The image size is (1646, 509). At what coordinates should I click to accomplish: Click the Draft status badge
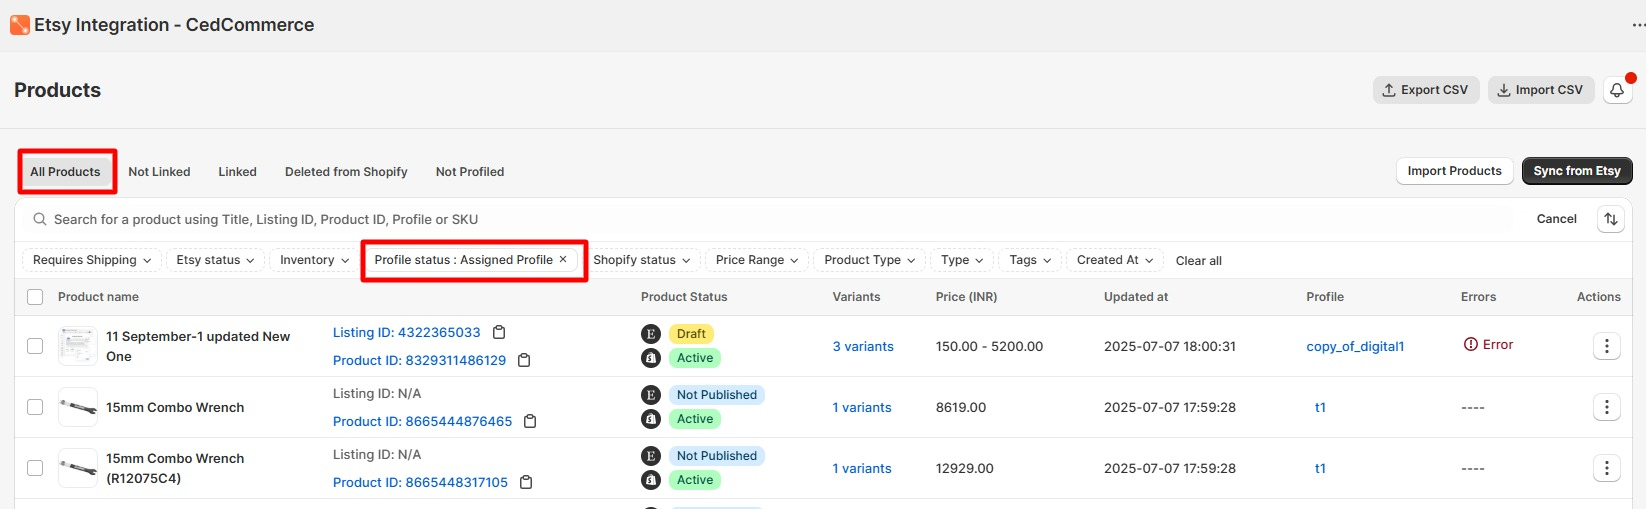tap(691, 334)
